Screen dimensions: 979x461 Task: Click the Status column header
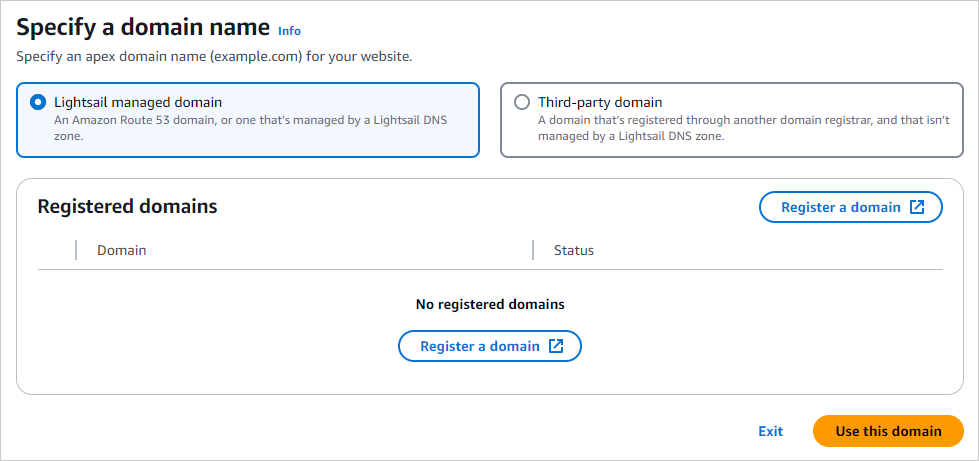click(x=574, y=250)
